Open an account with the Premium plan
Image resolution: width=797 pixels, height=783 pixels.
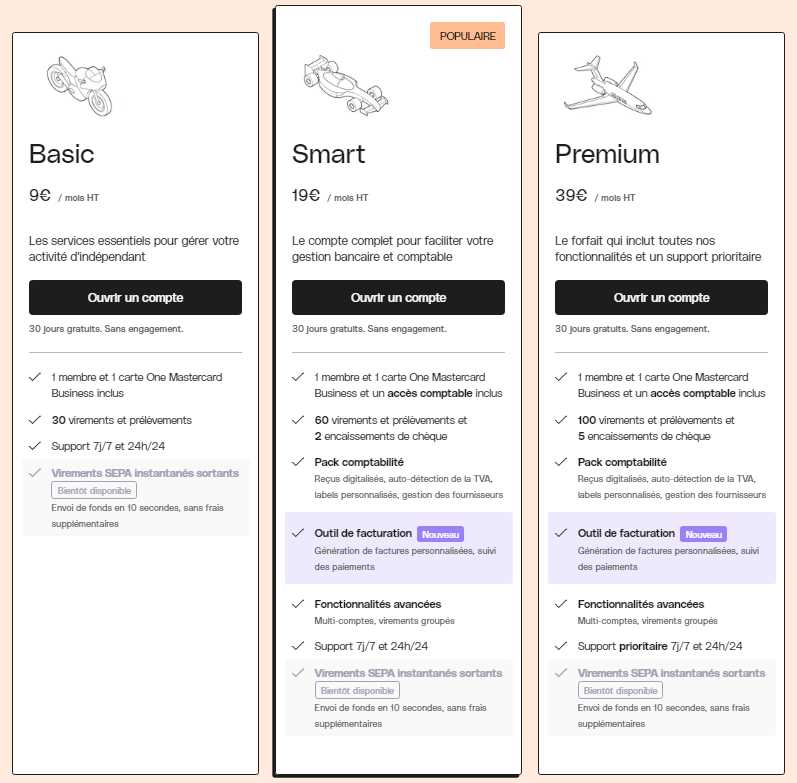(661, 297)
